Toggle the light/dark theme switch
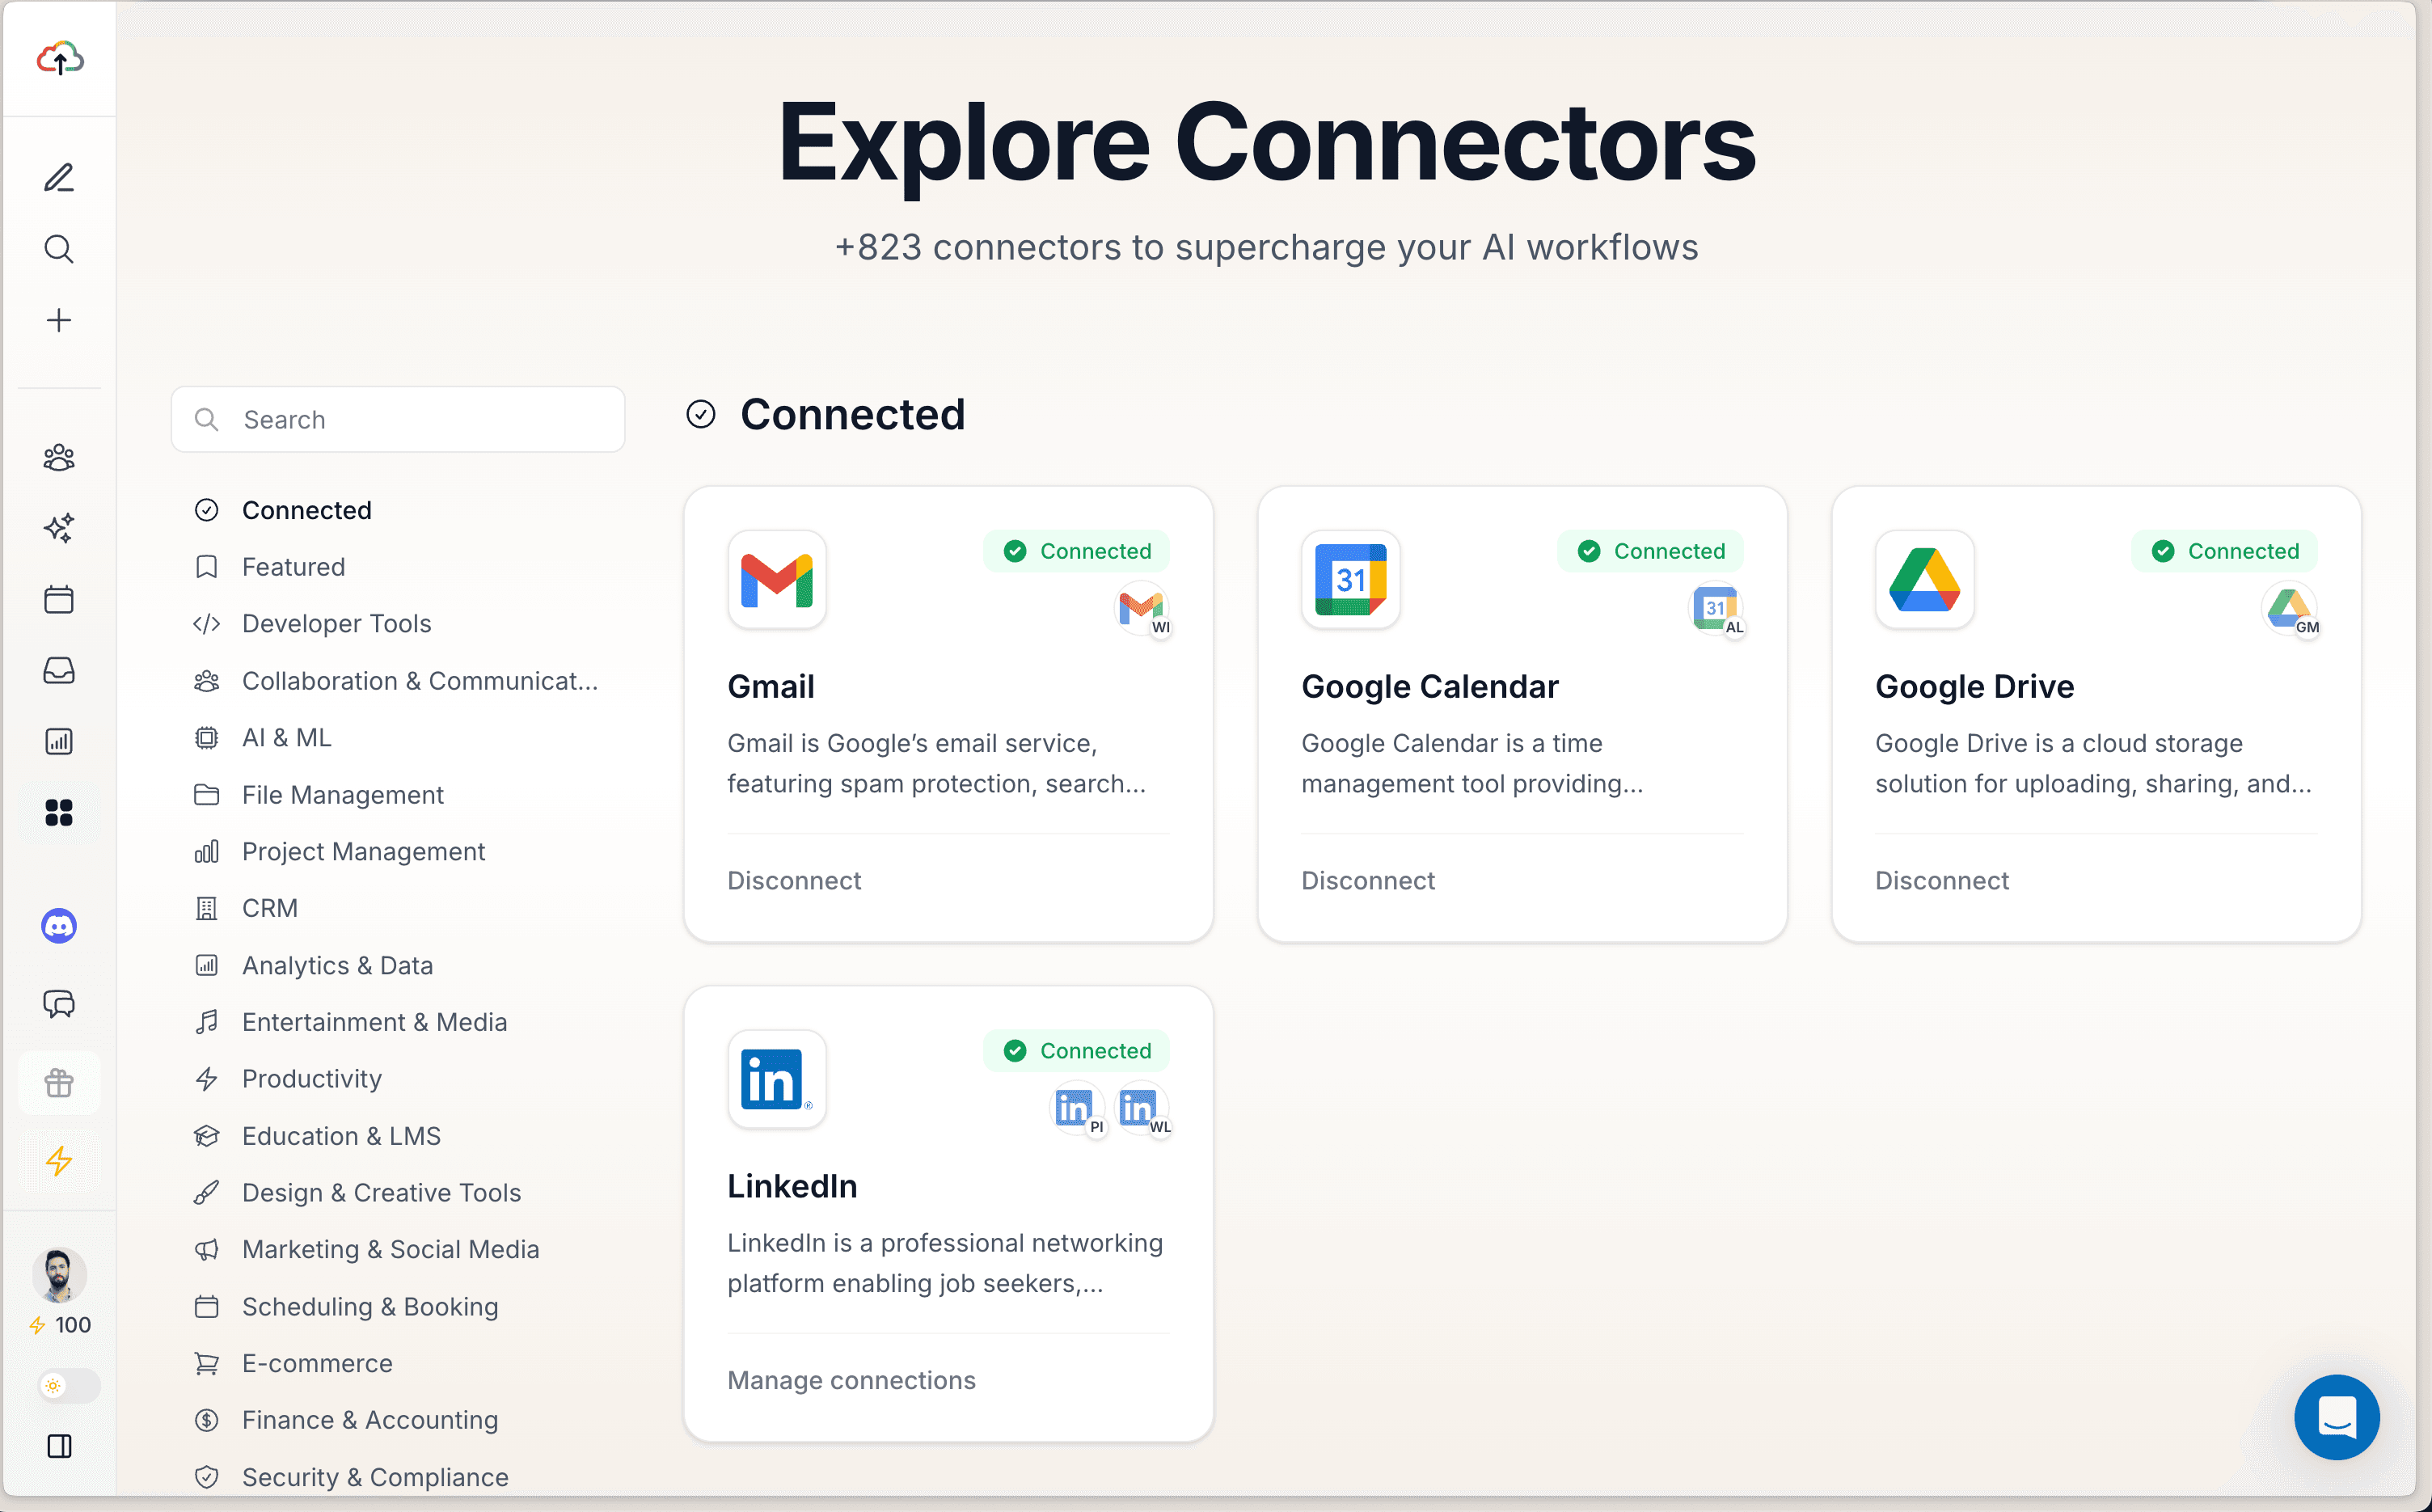Image resolution: width=2432 pixels, height=1512 pixels. 58,1386
